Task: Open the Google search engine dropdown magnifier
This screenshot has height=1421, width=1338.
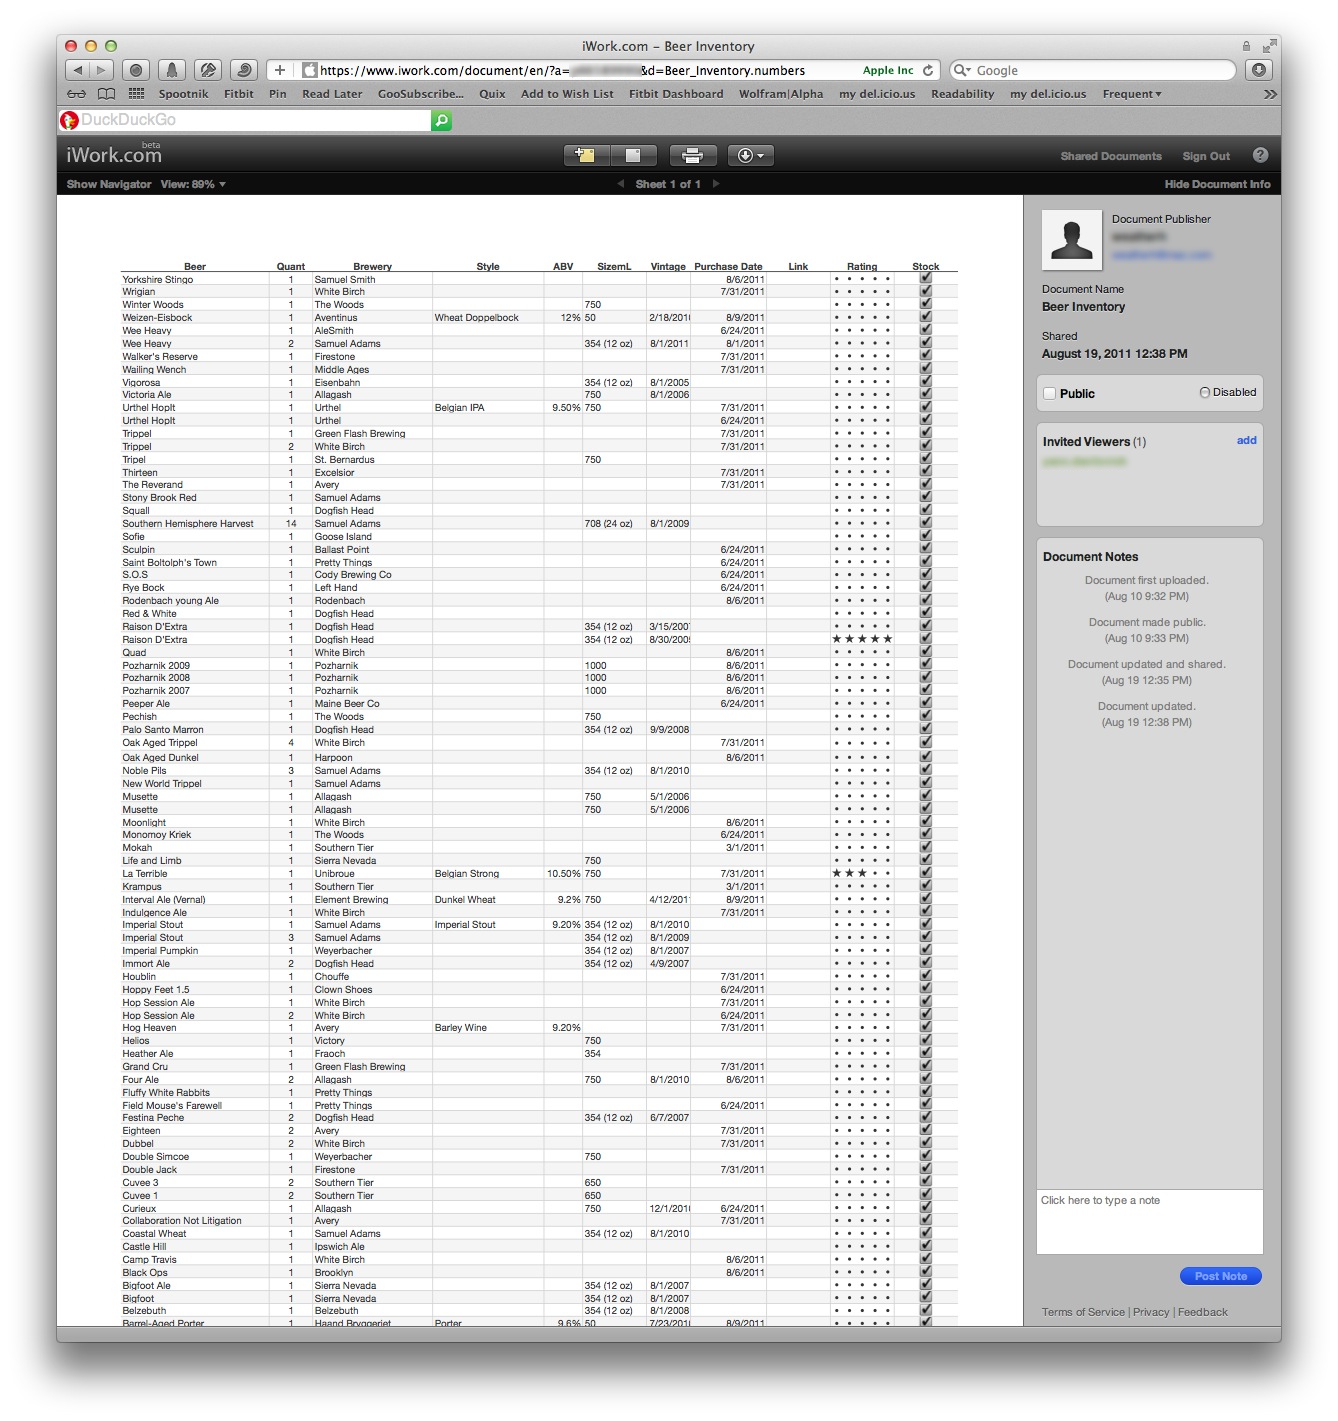Action: click(x=962, y=70)
